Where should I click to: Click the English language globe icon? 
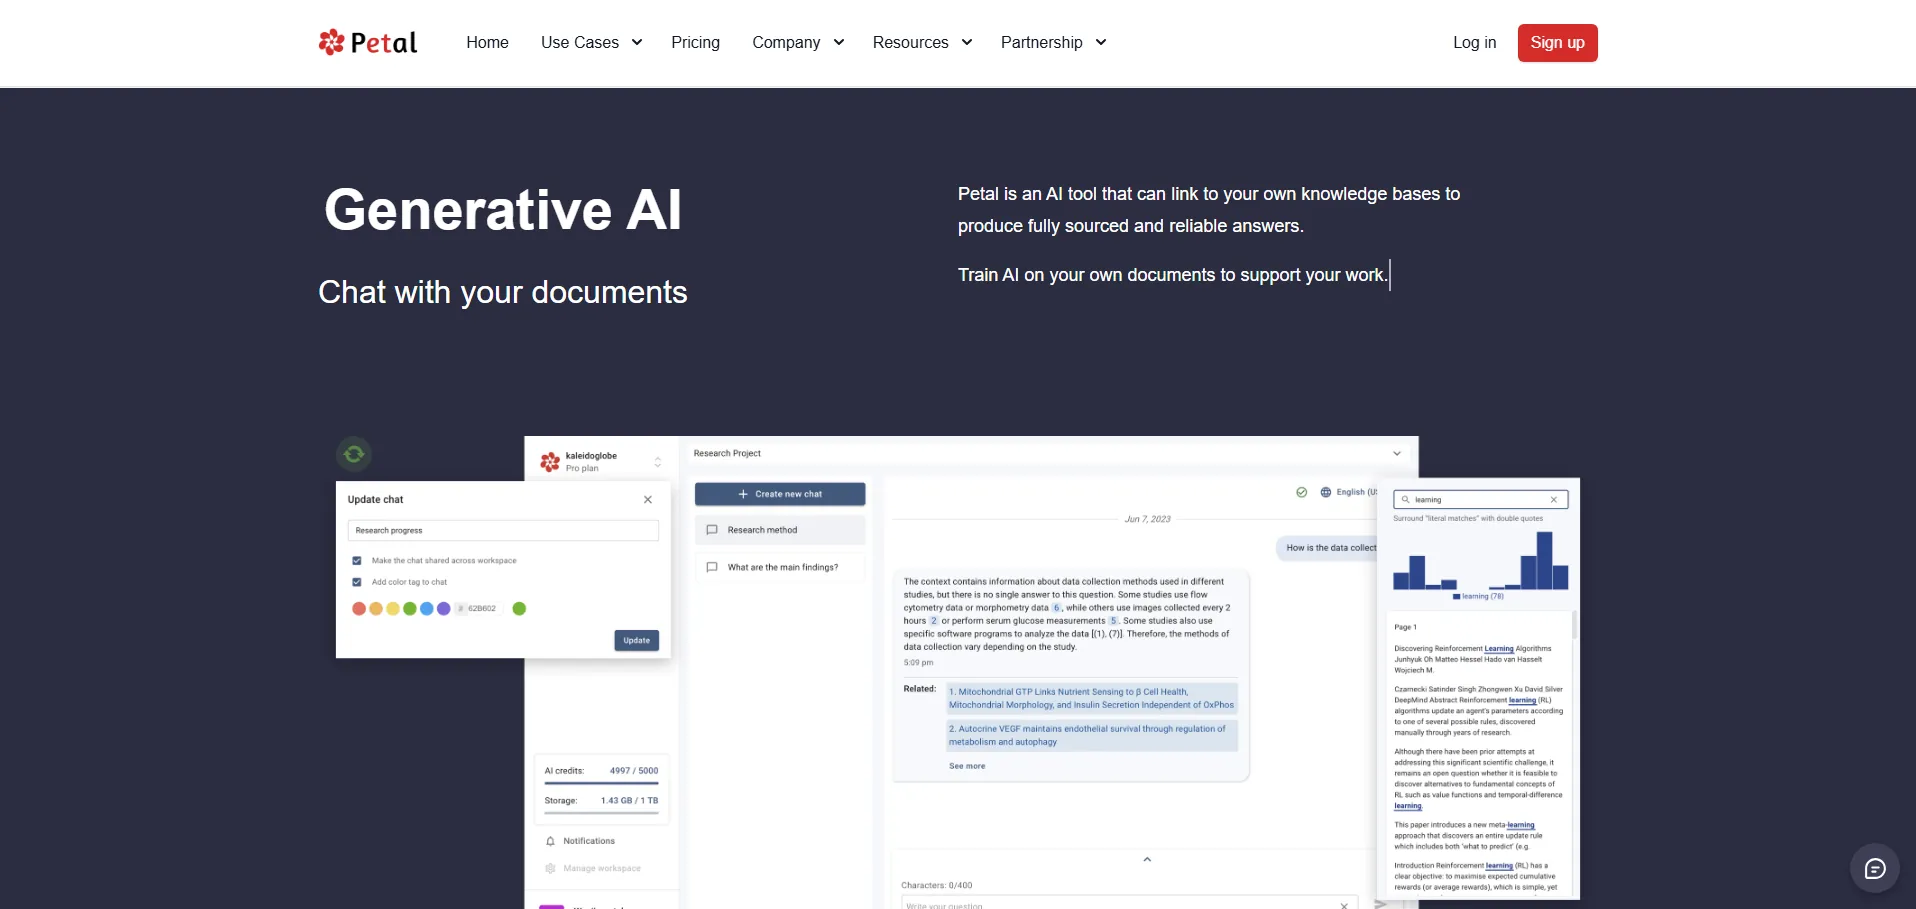(x=1326, y=492)
